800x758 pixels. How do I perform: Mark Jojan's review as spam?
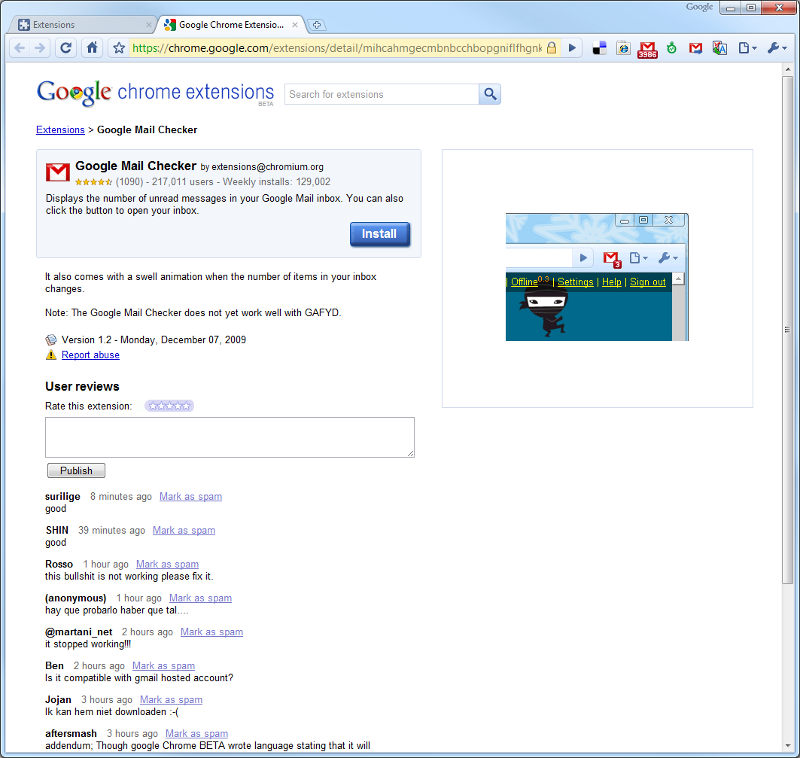(171, 699)
